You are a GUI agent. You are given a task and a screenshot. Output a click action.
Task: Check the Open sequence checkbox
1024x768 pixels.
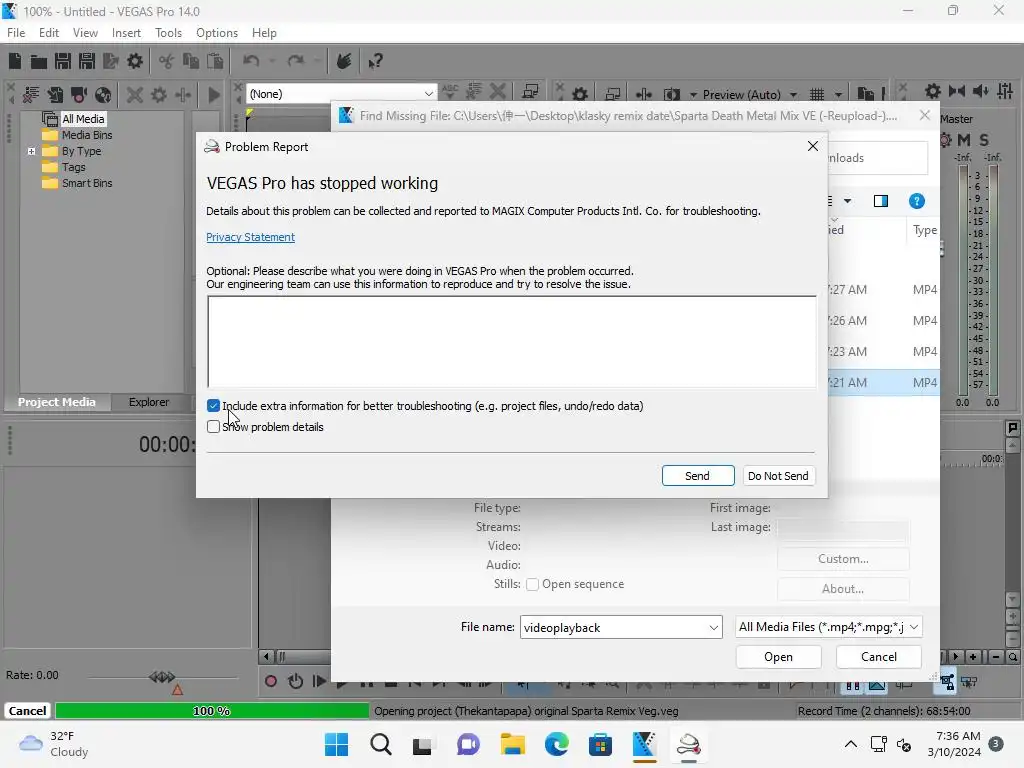pos(532,584)
